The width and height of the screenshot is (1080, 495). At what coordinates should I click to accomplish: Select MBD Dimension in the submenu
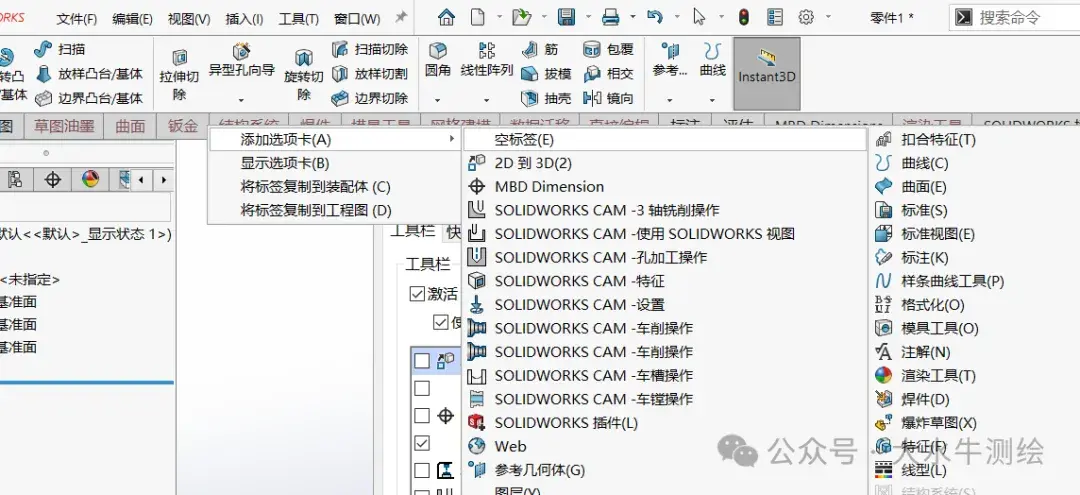pyautogui.click(x=665, y=187)
